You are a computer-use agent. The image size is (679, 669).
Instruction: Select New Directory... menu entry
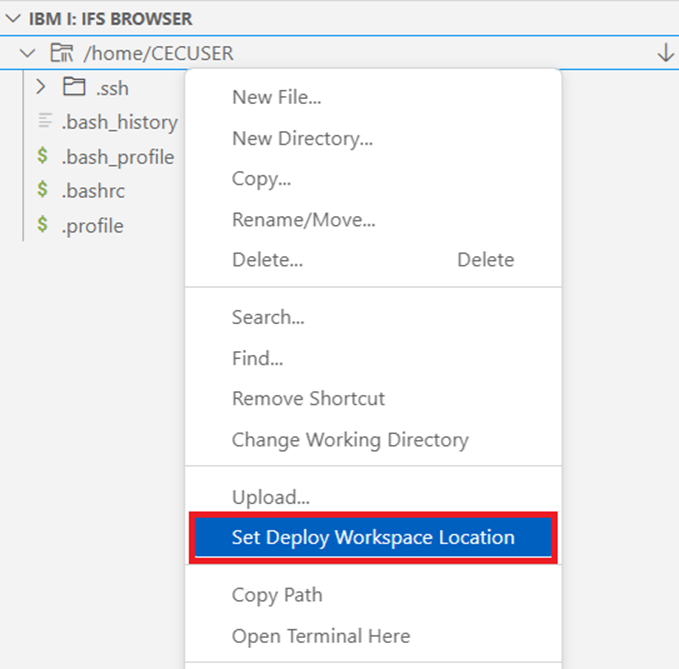coord(302,139)
